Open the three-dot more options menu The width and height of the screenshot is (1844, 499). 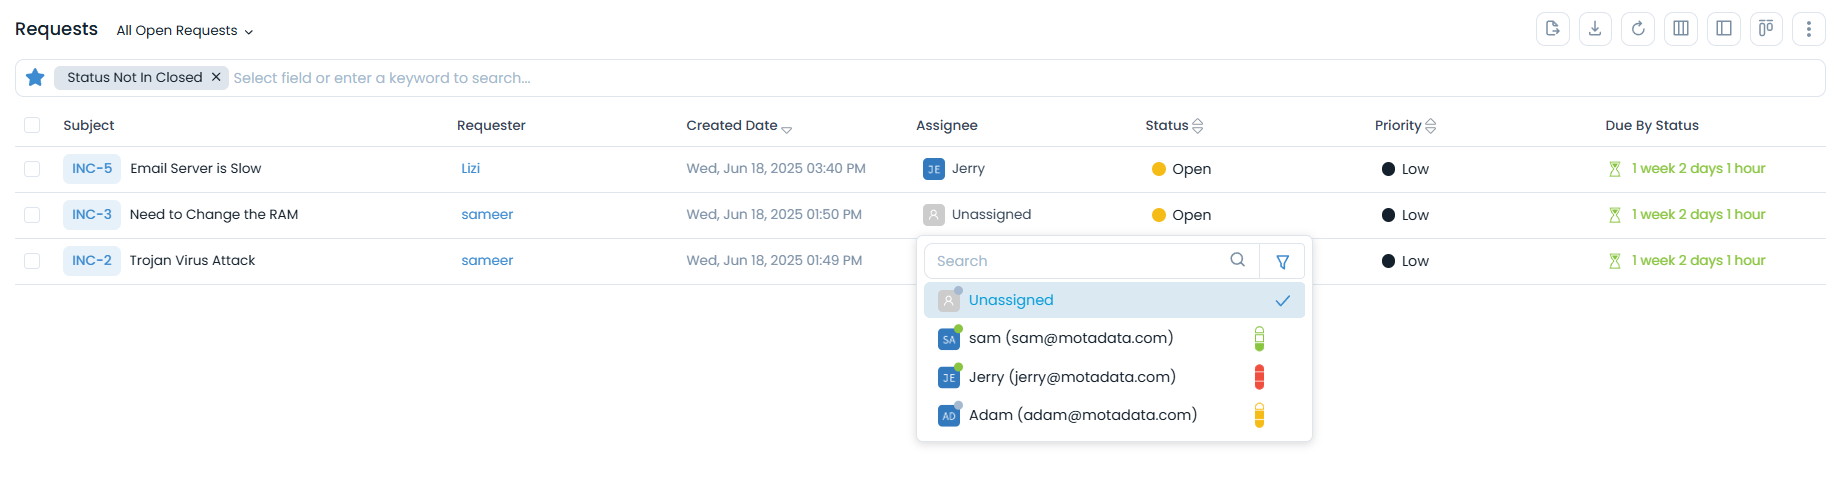[x=1809, y=29]
